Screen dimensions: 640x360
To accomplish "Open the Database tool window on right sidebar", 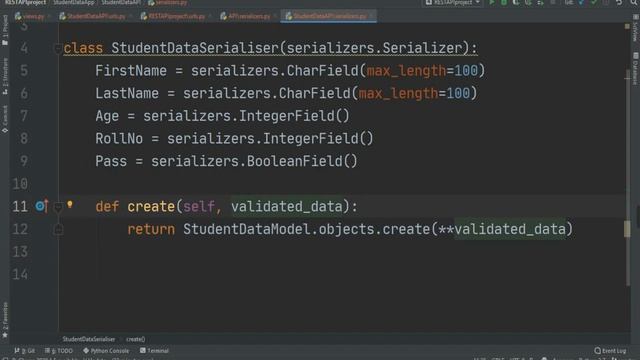I will point(636,69).
